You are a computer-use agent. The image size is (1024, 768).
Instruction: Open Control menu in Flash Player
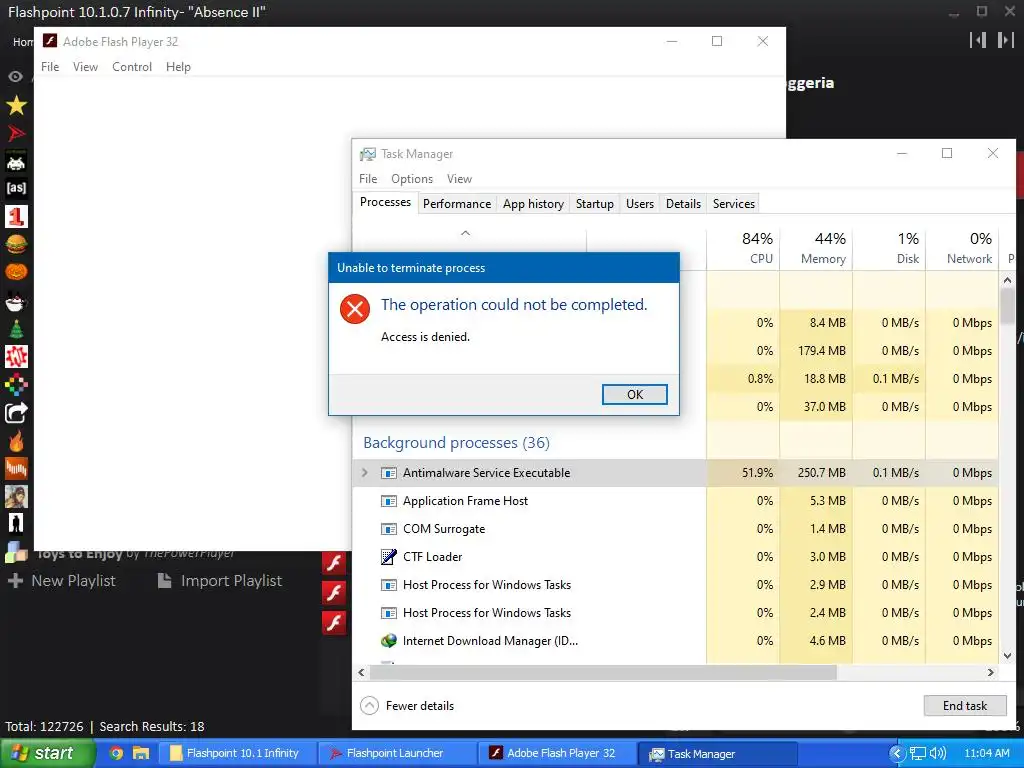pos(132,67)
